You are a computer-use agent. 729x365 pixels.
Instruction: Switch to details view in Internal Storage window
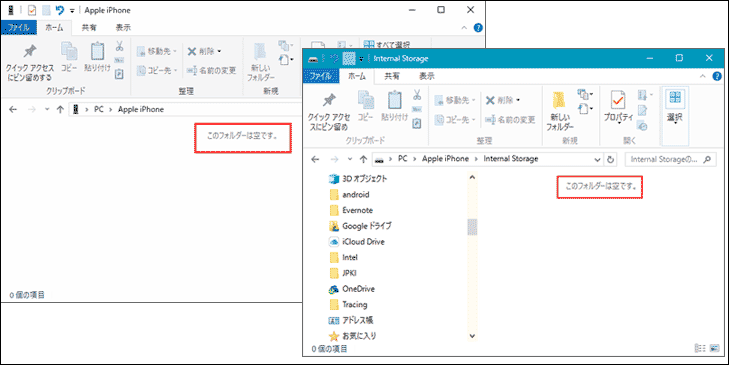[700, 348]
